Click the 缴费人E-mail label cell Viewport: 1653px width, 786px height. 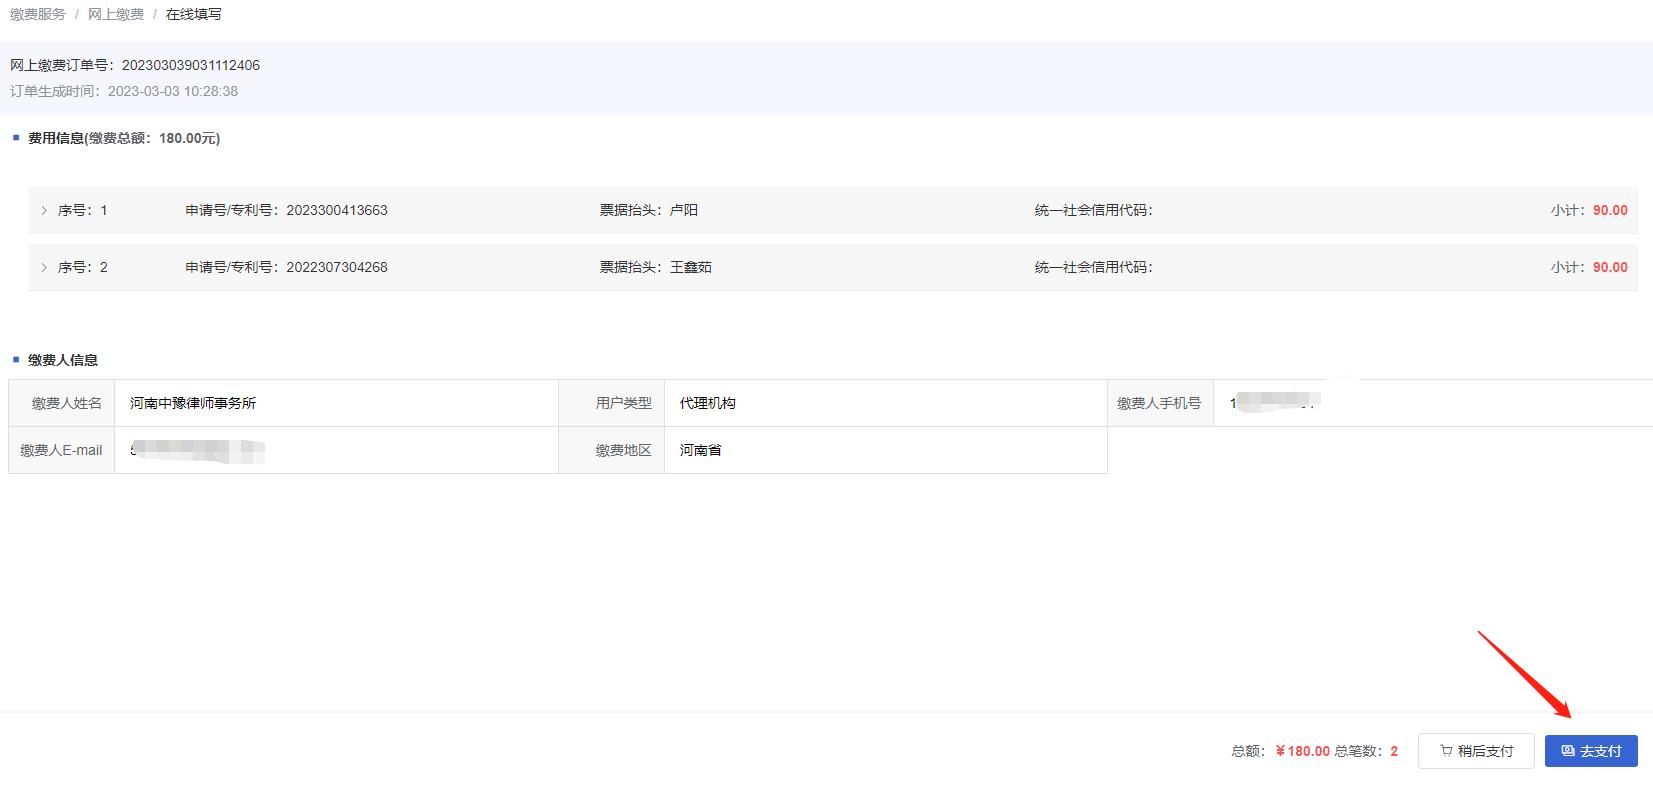(62, 450)
